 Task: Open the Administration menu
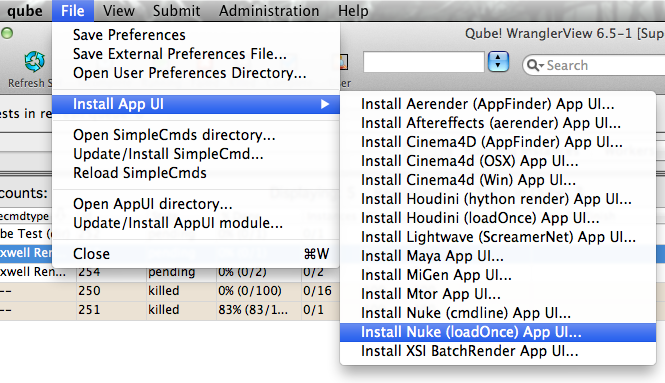pyautogui.click(x=269, y=11)
